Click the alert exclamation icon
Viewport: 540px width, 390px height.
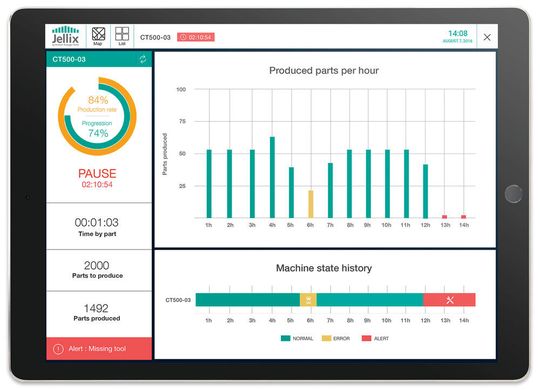pos(58,349)
